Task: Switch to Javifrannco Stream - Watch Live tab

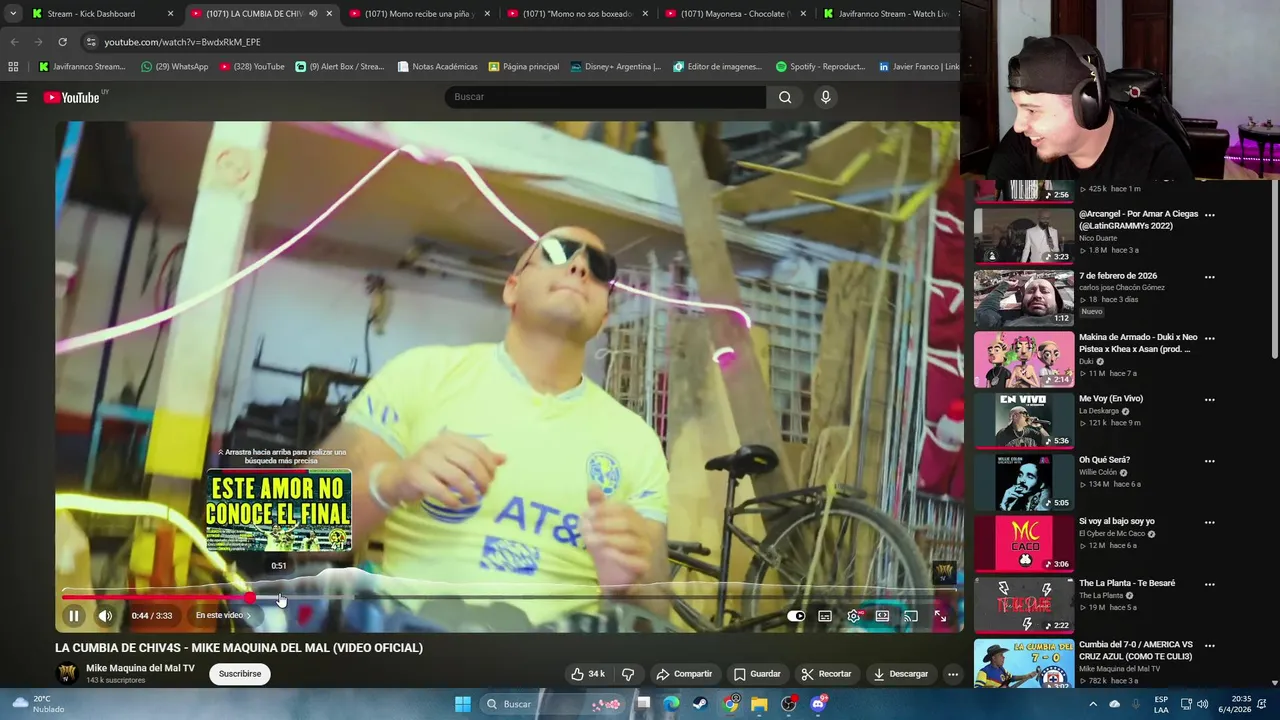Action: (888, 14)
